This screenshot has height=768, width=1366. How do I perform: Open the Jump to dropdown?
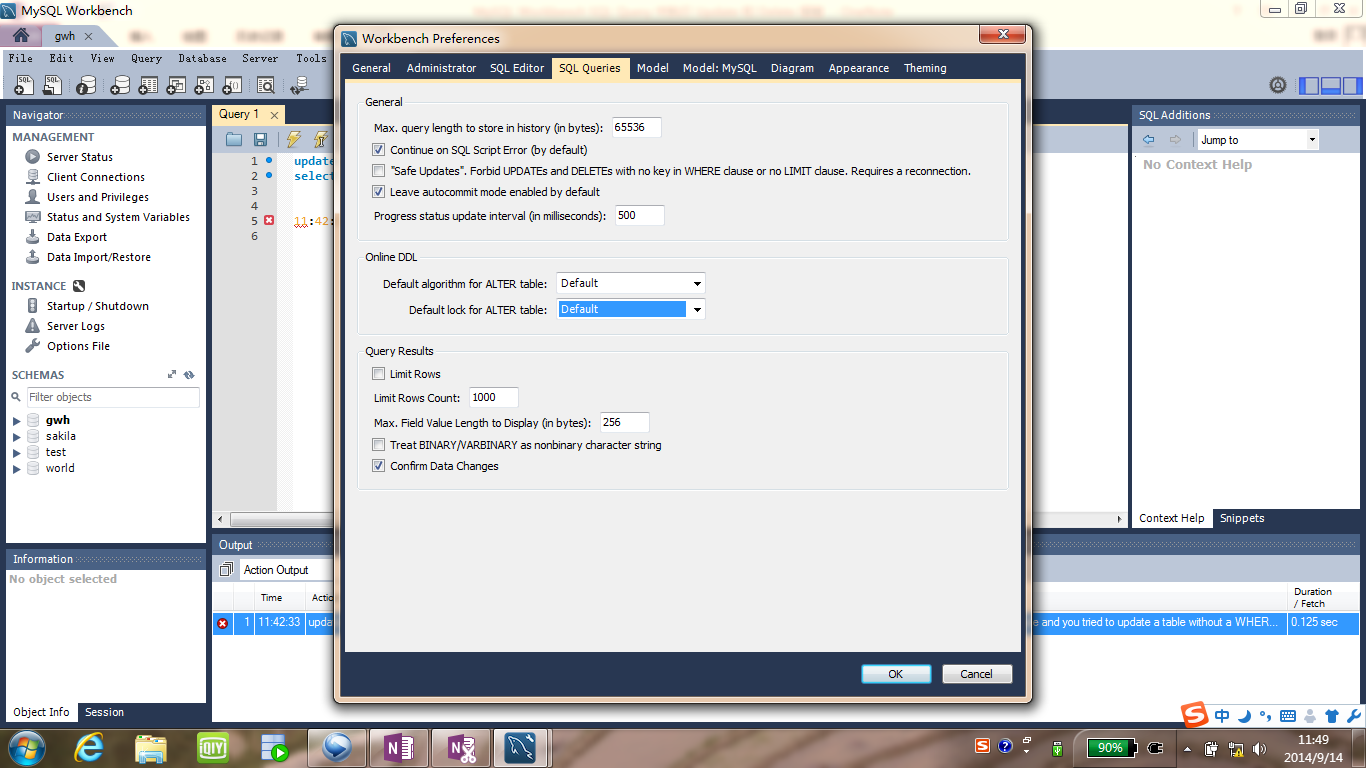tap(1258, 140)
